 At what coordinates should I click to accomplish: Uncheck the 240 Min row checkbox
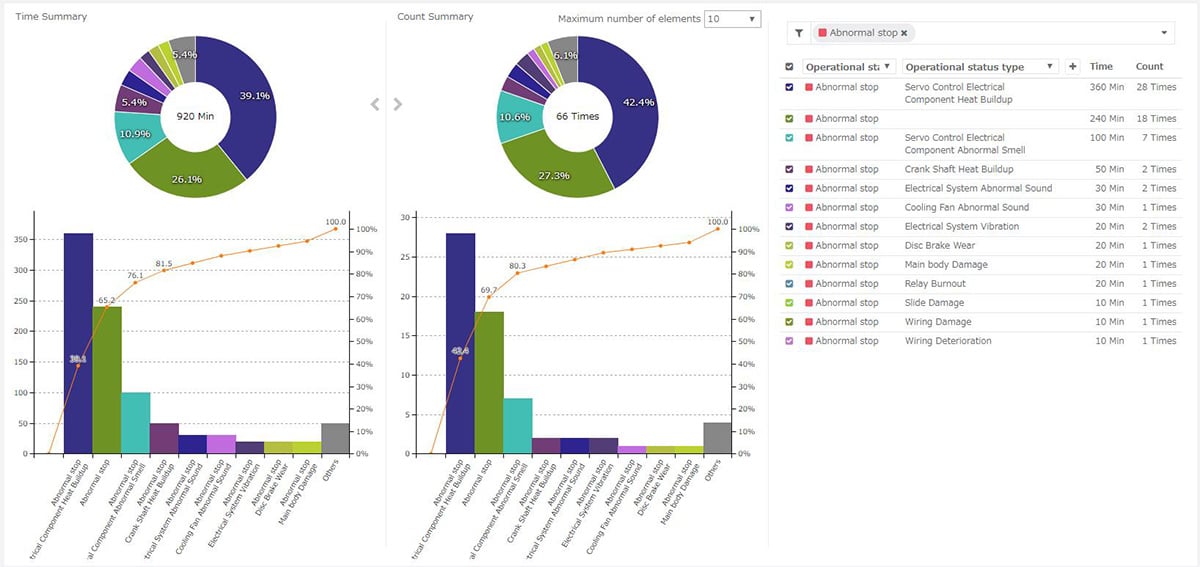coord(789,119)
